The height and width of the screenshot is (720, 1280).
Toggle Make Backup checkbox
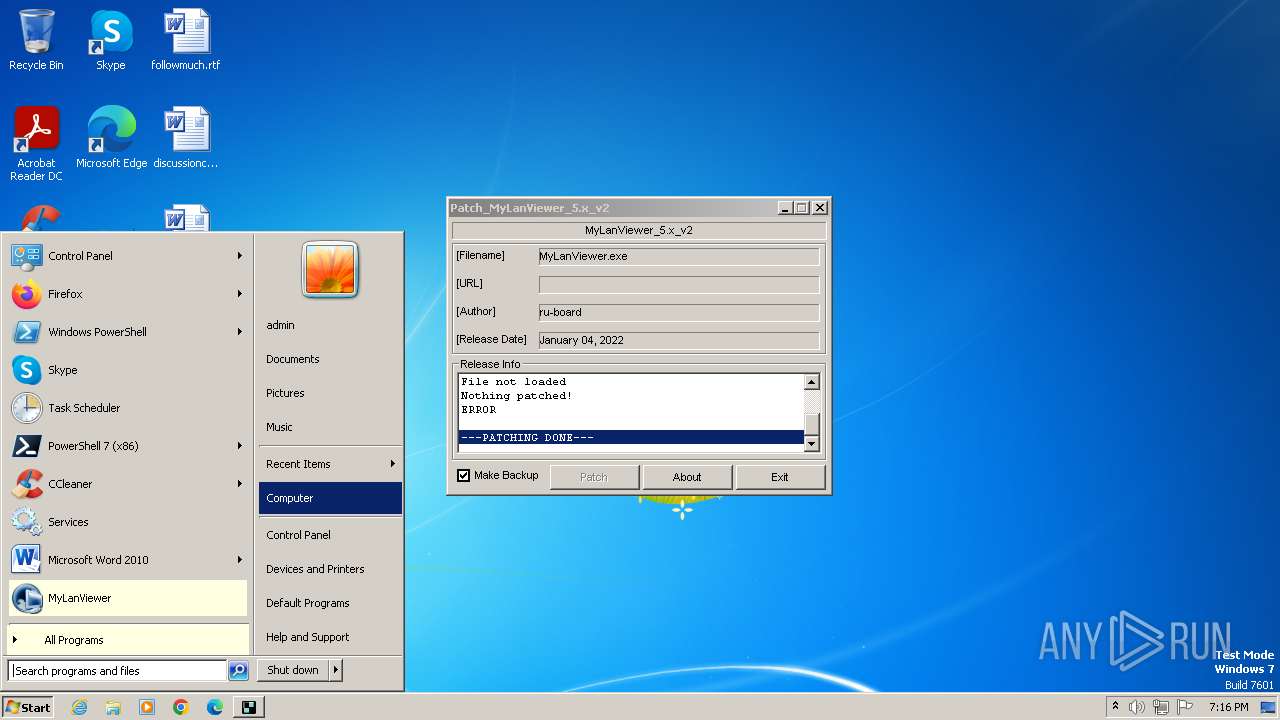(463, 476)
